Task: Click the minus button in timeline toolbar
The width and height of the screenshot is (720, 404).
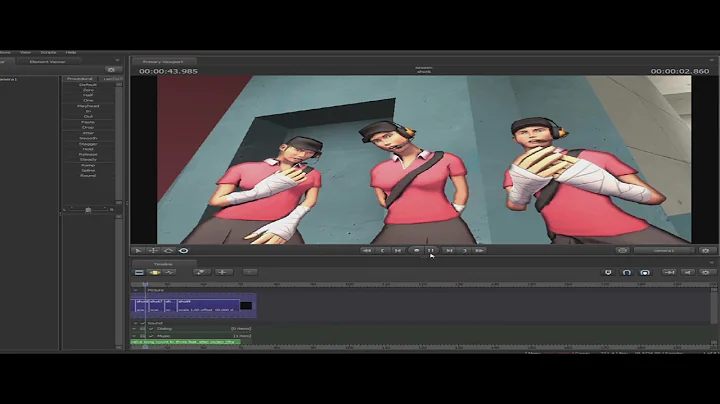Action: pos(250,272)
